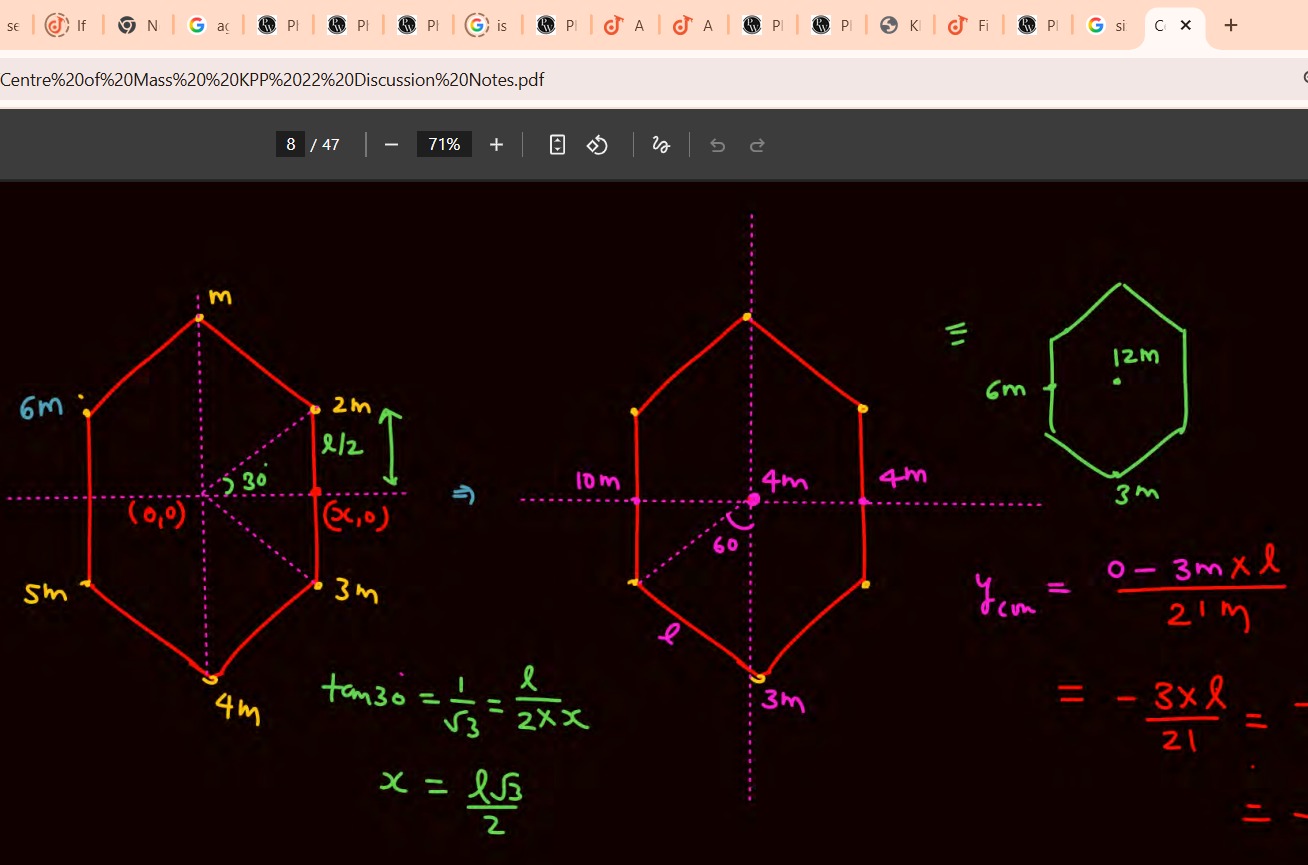The width and height of the screenshot is (1308, 865).
Task: Click the undo icon in PDF toolbar
Action: pyautogui.click(x=717, y=144)
